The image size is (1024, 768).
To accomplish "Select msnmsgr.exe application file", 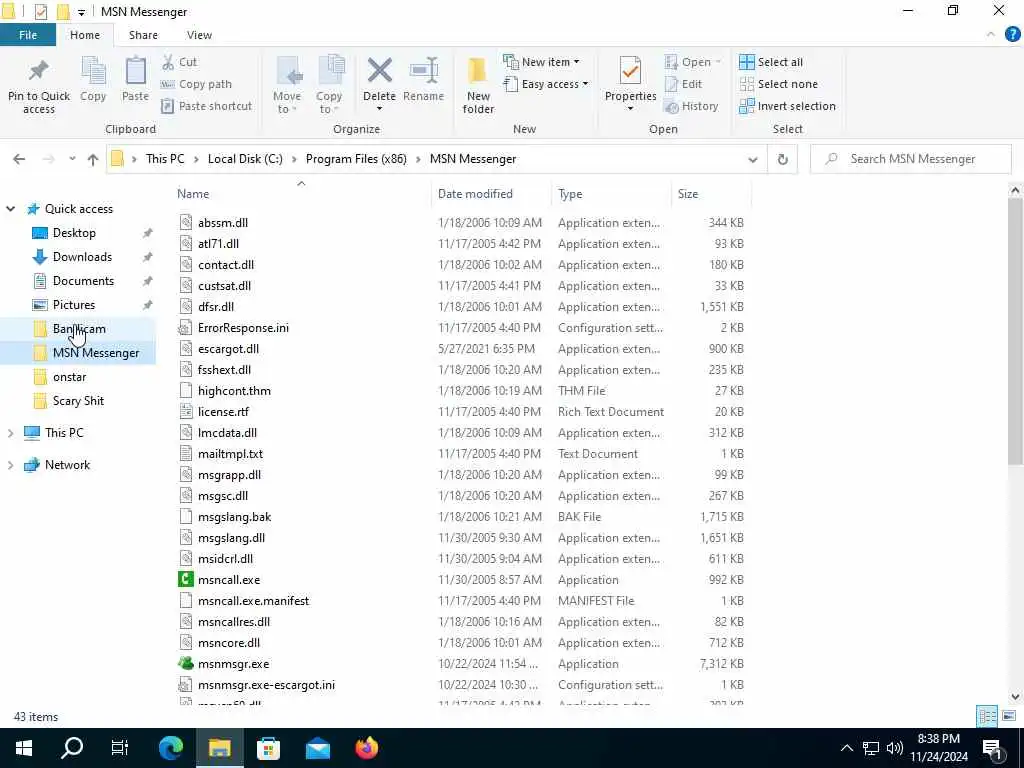I will coord(233,664).
